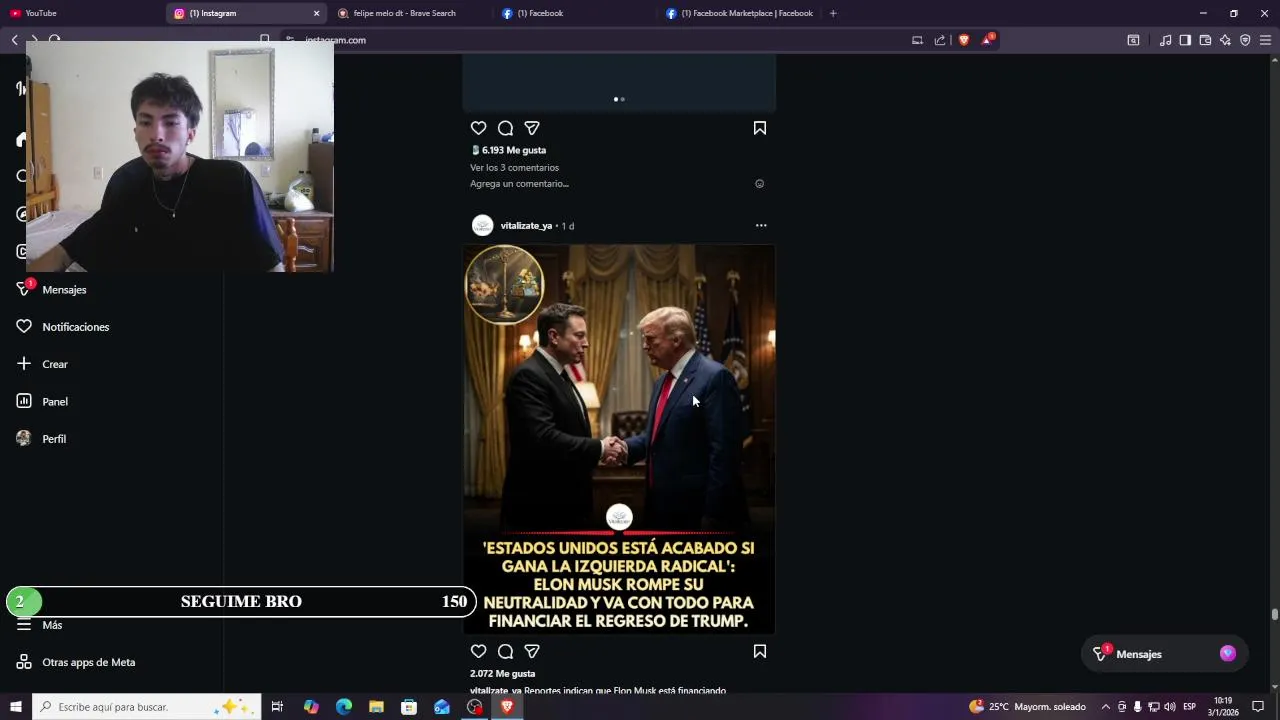Viewport: 1280px width, 720px height.
Task: Launch Microsoft Edge from taskbar
Action: [344, 706]
